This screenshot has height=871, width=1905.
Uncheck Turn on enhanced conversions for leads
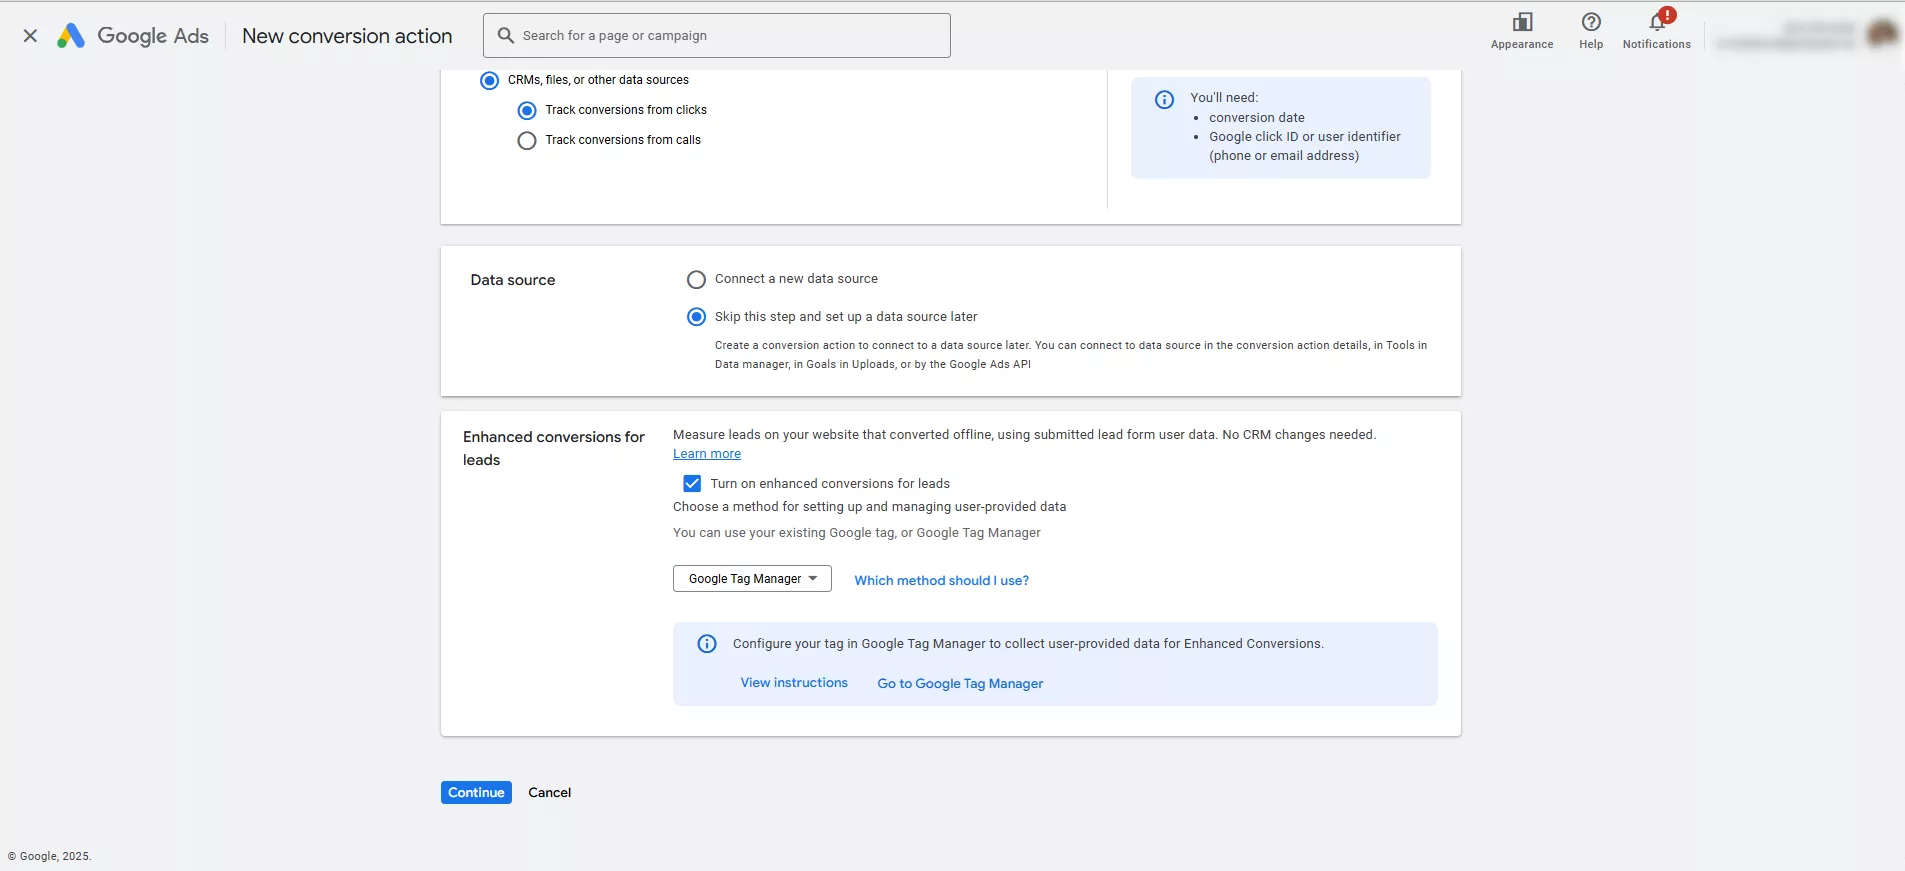[692, 484]
